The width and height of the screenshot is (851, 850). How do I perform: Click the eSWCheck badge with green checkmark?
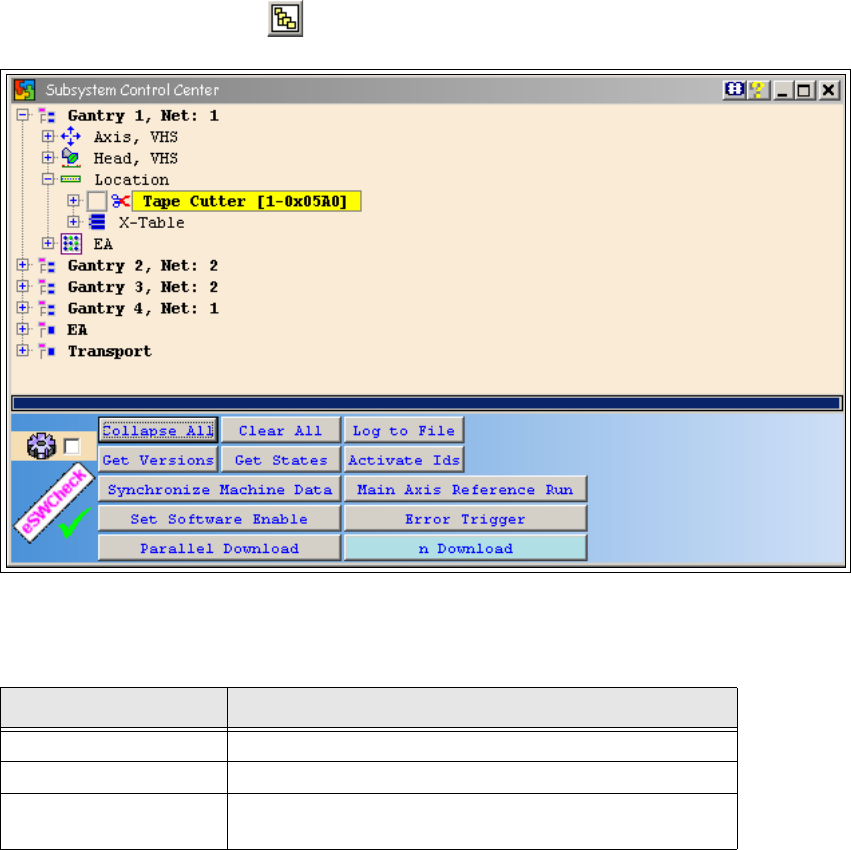pyautogui.click(x=54, y=502)
